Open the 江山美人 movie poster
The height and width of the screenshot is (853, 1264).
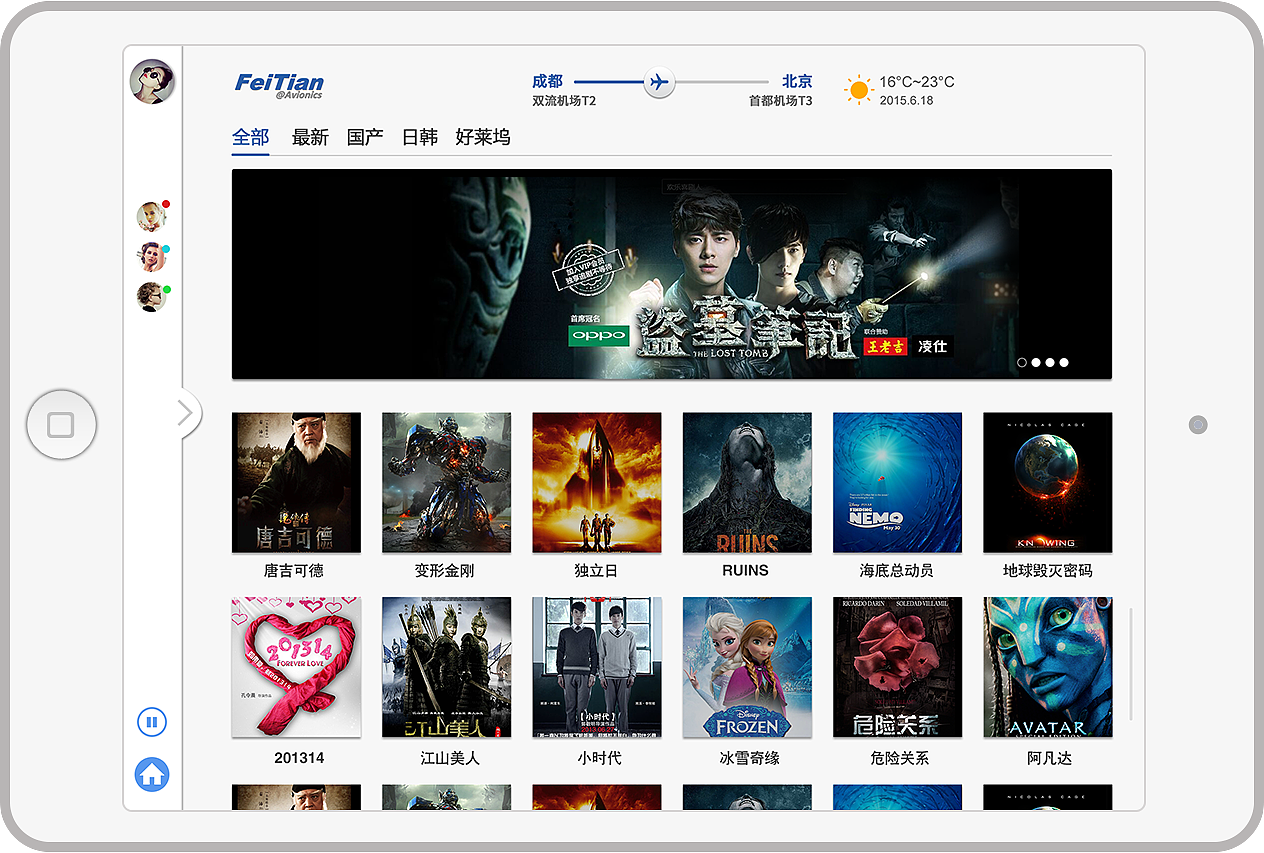446,667
